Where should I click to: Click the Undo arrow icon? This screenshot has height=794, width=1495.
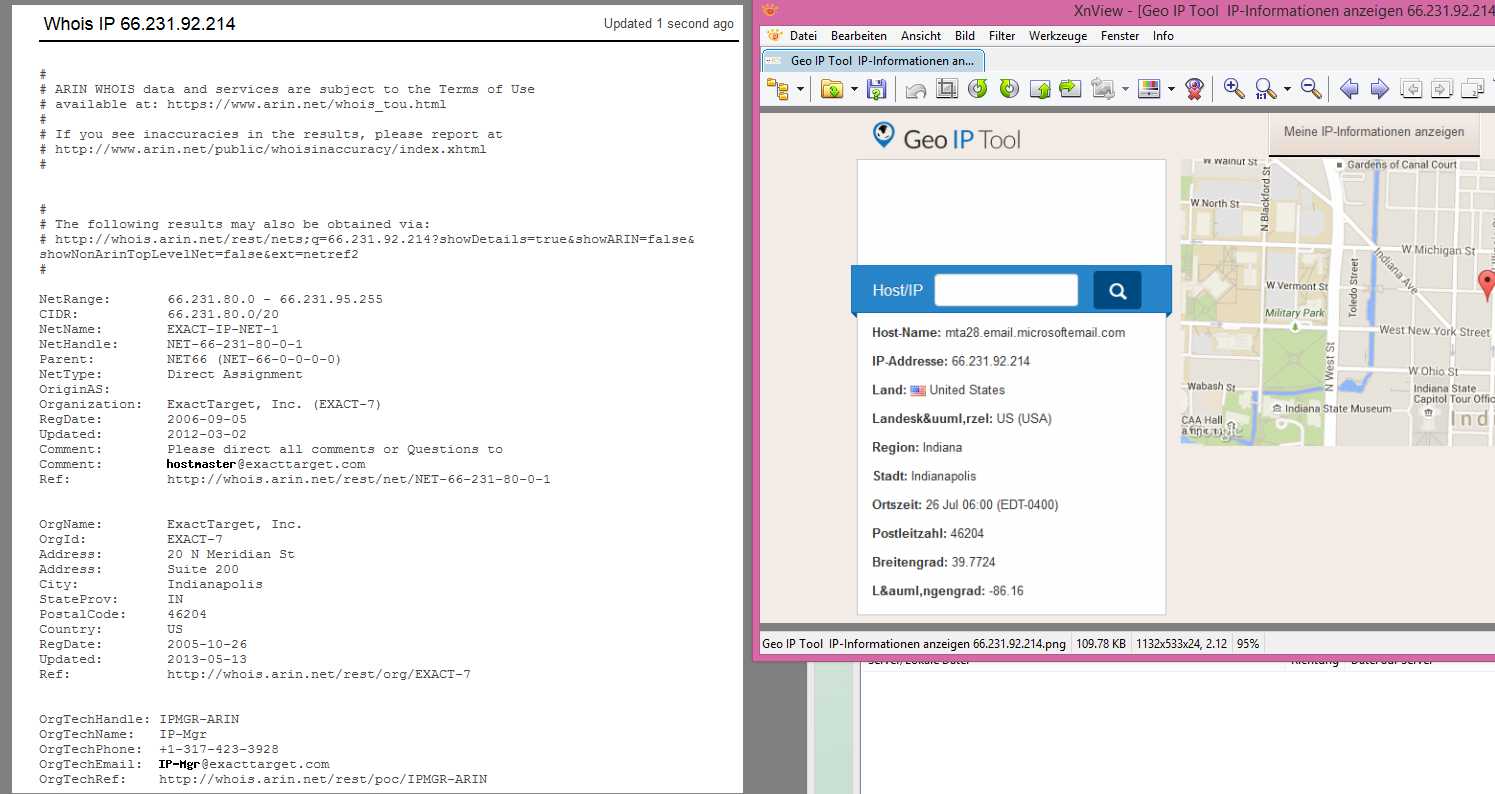(x=915, y=89)
